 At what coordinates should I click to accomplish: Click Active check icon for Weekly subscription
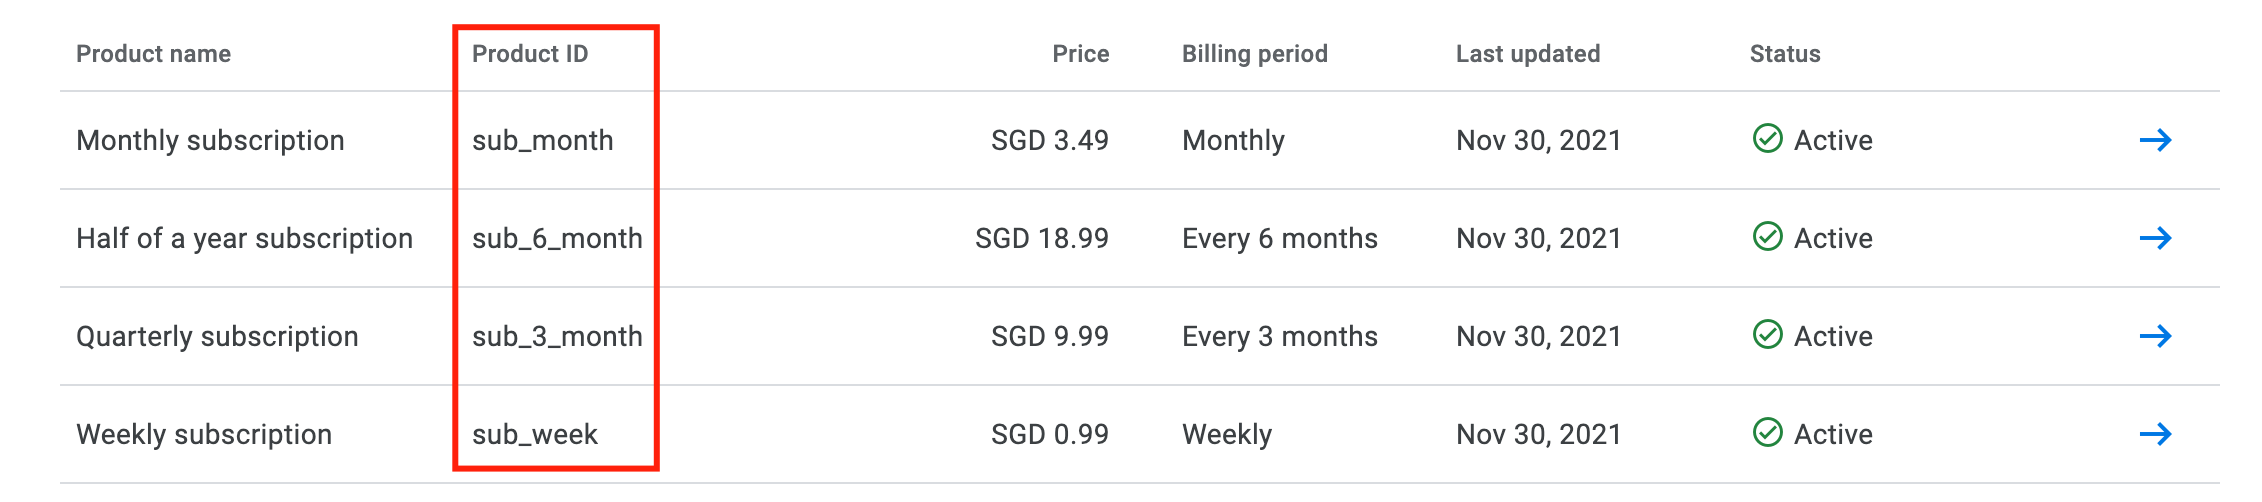point(1767,433)
